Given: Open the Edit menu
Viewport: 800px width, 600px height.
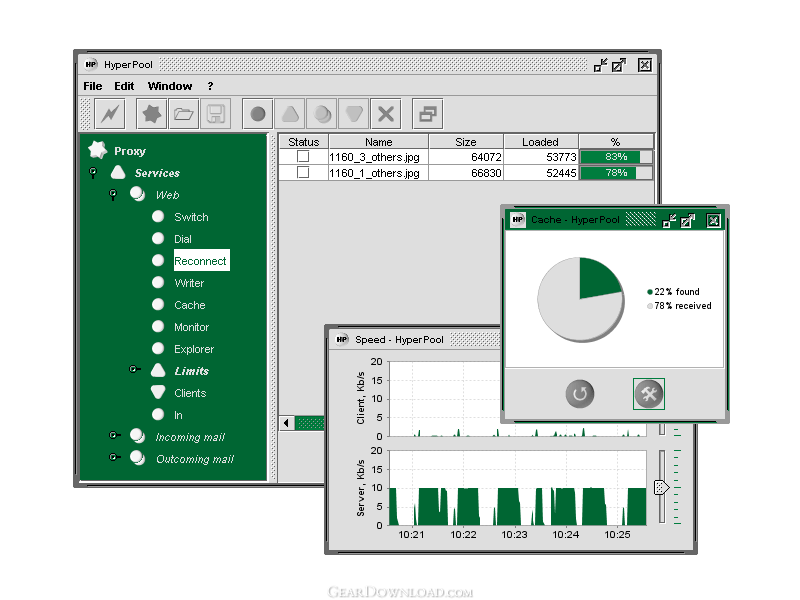Looking at the screenshot, I should tap(124, 86).
